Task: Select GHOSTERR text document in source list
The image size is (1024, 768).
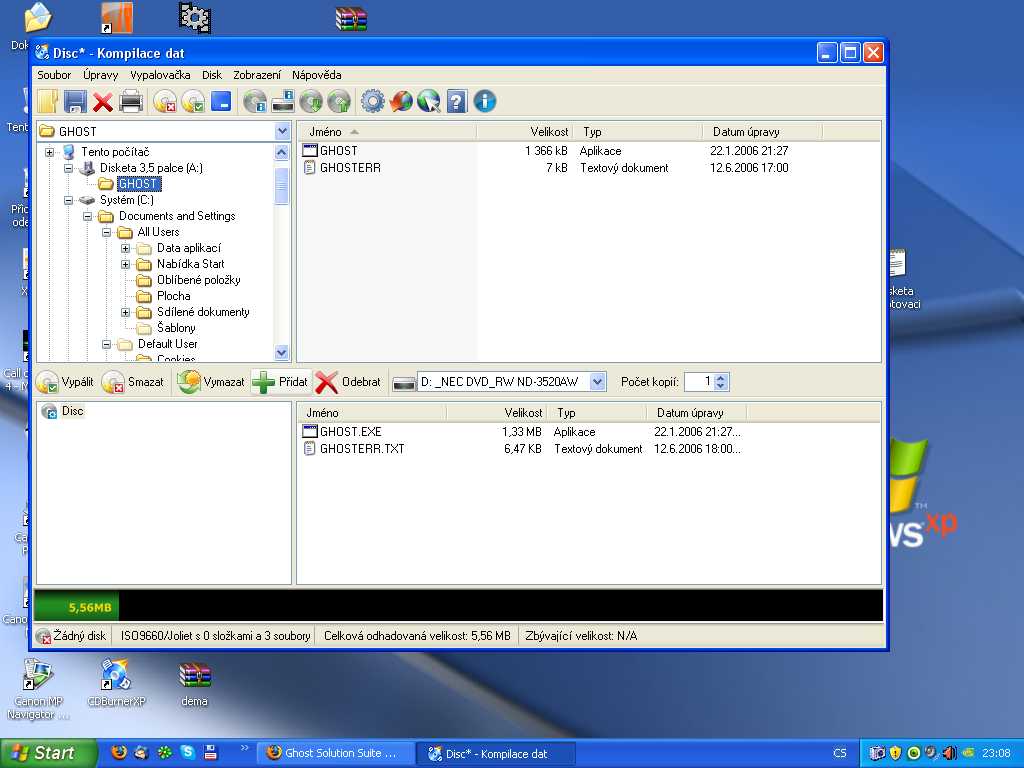Action: click(x=350, y=168)
